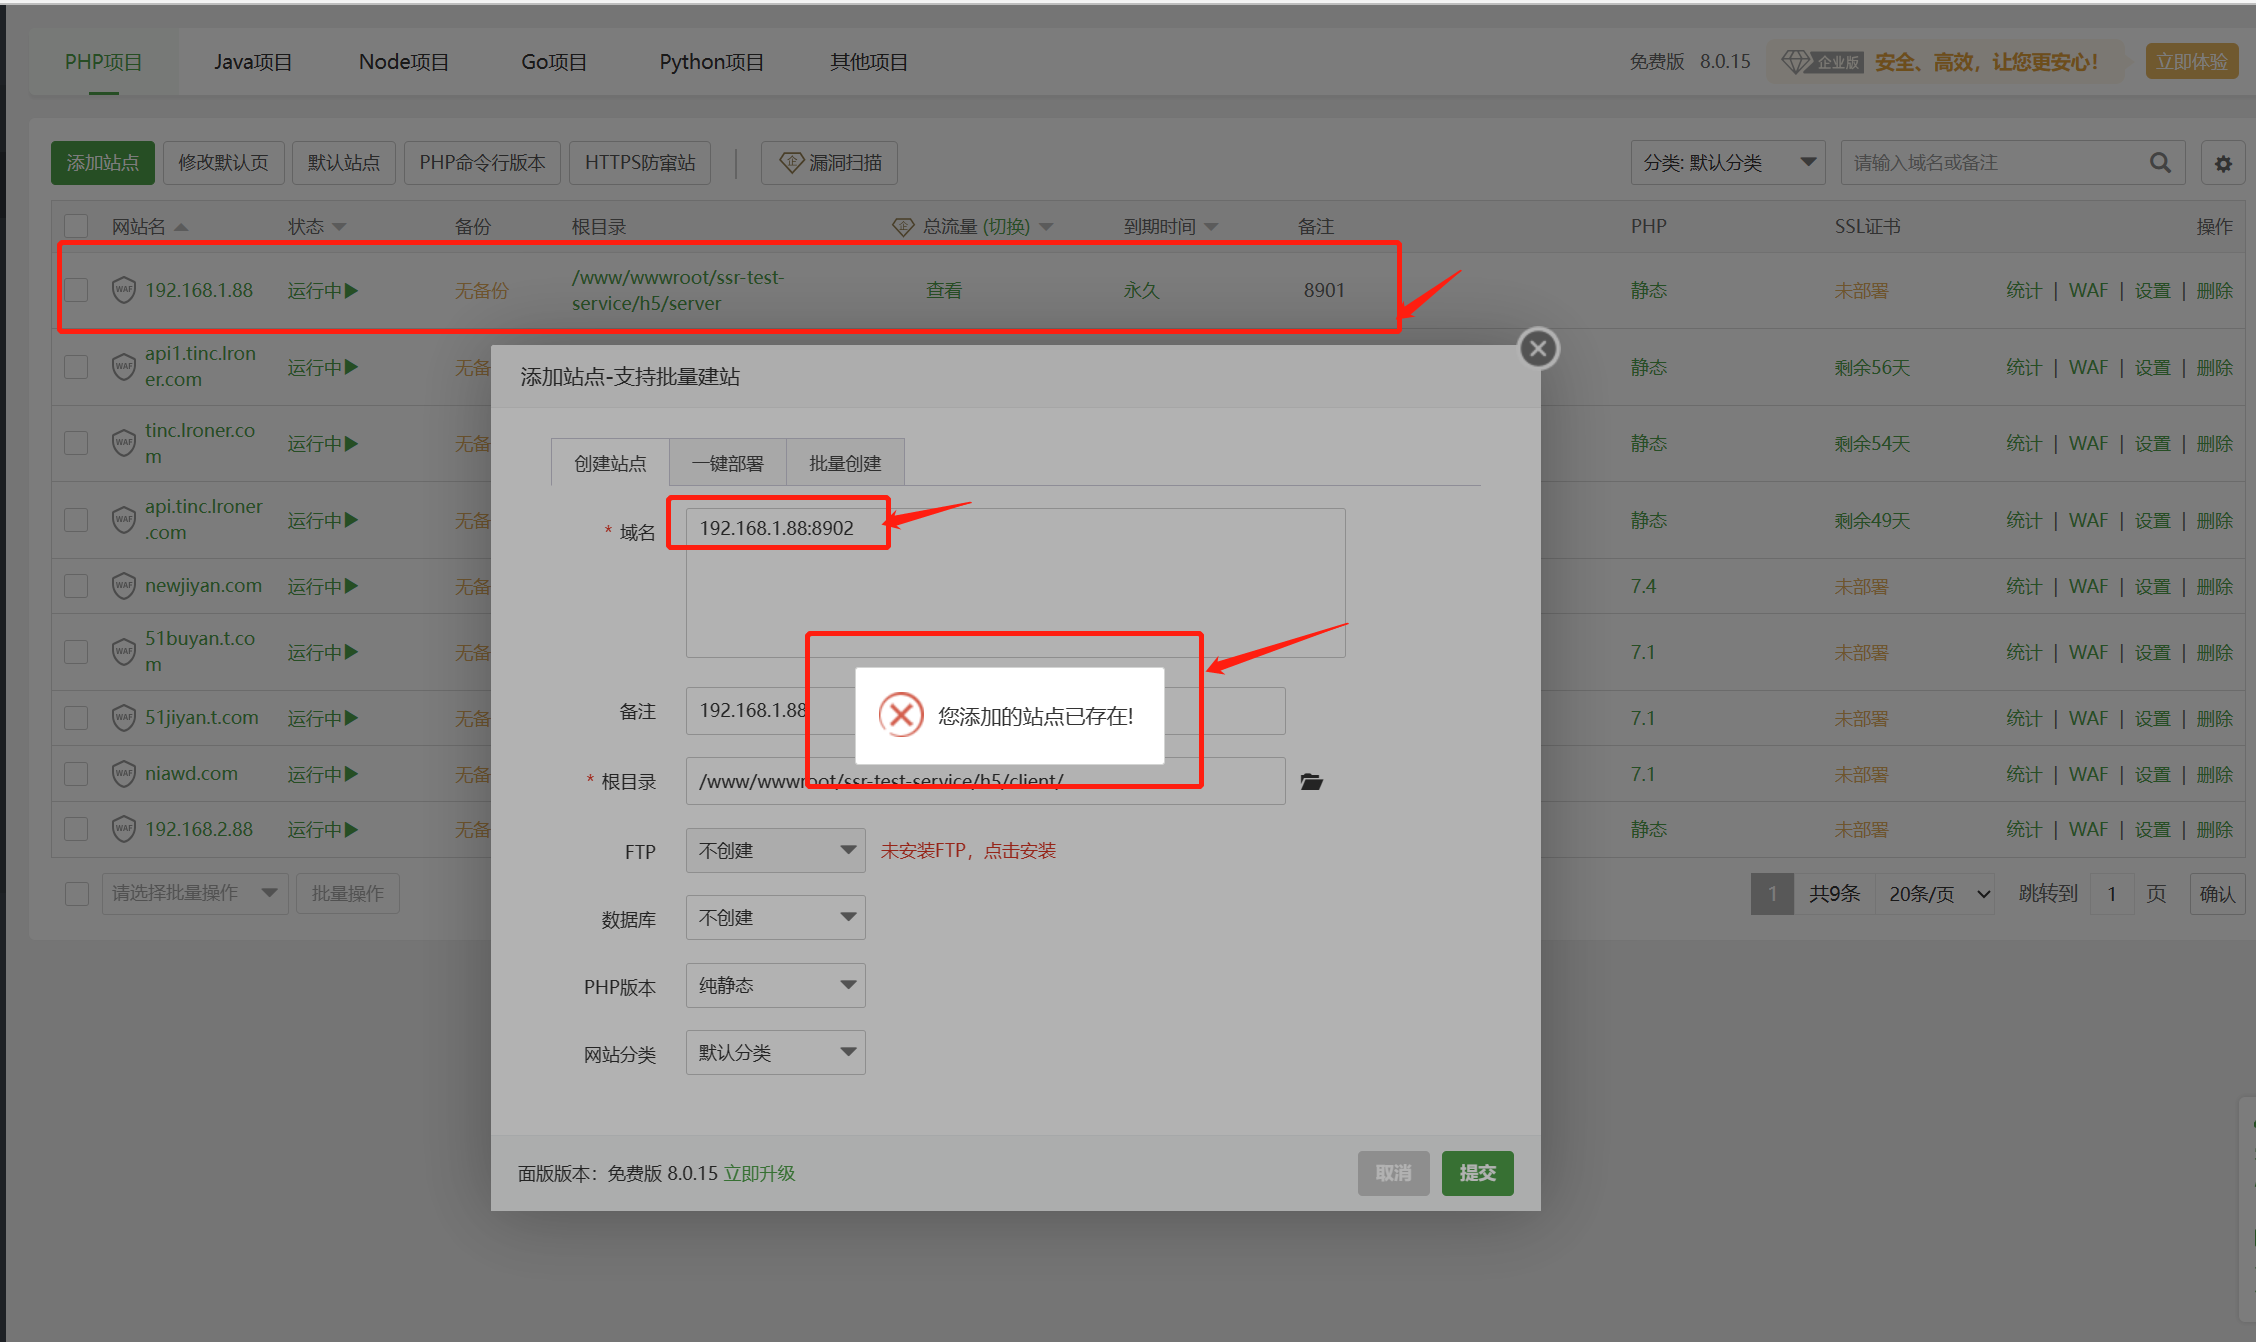Viewport: 2256px width, 1342px height.
Task: Sort by 网站名 column arrow
Action: (x=181, y=227)
